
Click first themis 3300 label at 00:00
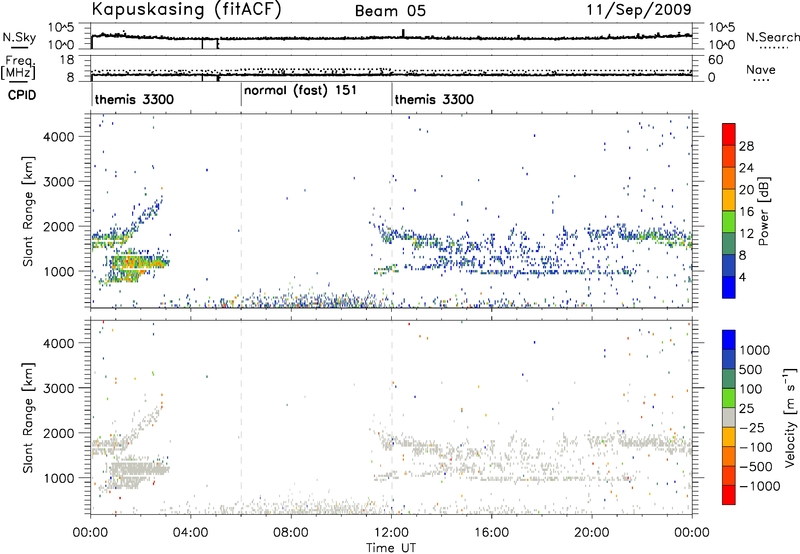point(134,99)
